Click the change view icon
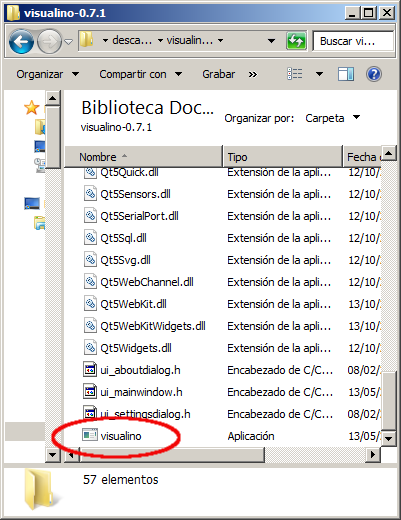Image resolution: width=401 pixels, height=520 pixels. (x=295, y=74)
